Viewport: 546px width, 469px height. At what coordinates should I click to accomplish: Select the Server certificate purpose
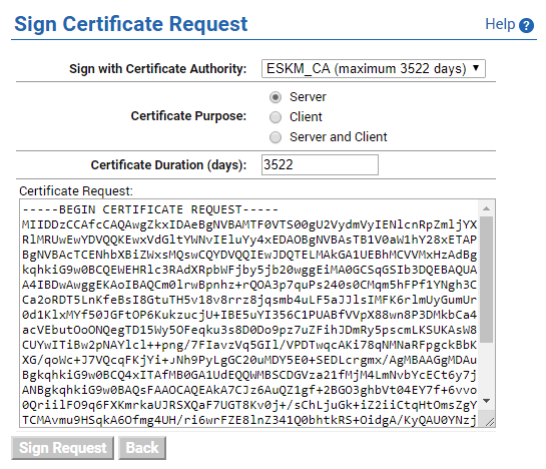tap(275, 97)
